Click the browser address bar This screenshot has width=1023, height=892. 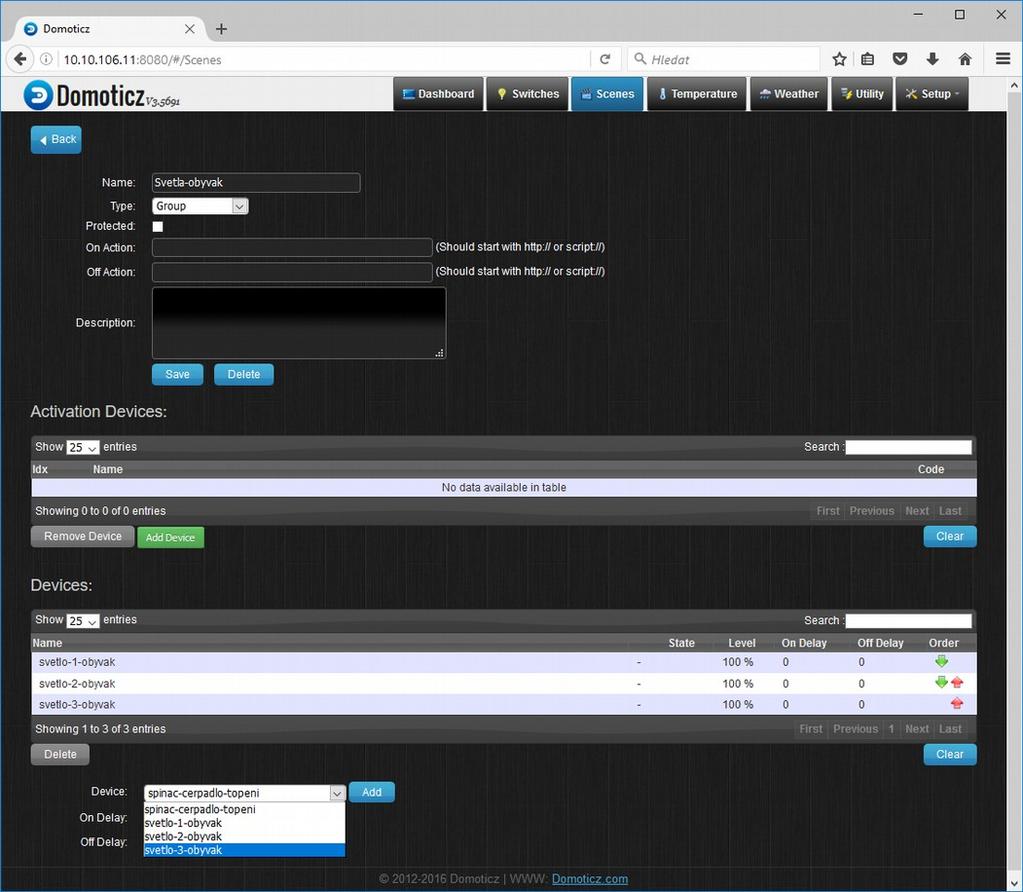(x=323, y=59)
